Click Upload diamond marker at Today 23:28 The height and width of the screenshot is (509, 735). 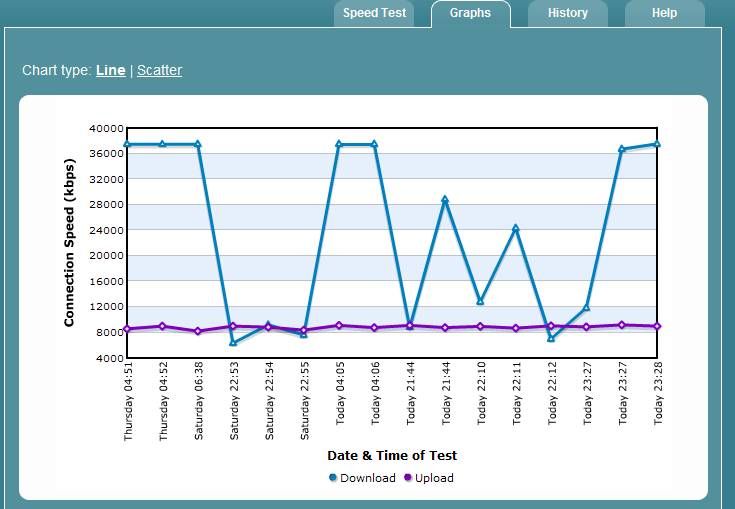coord(657,326)
